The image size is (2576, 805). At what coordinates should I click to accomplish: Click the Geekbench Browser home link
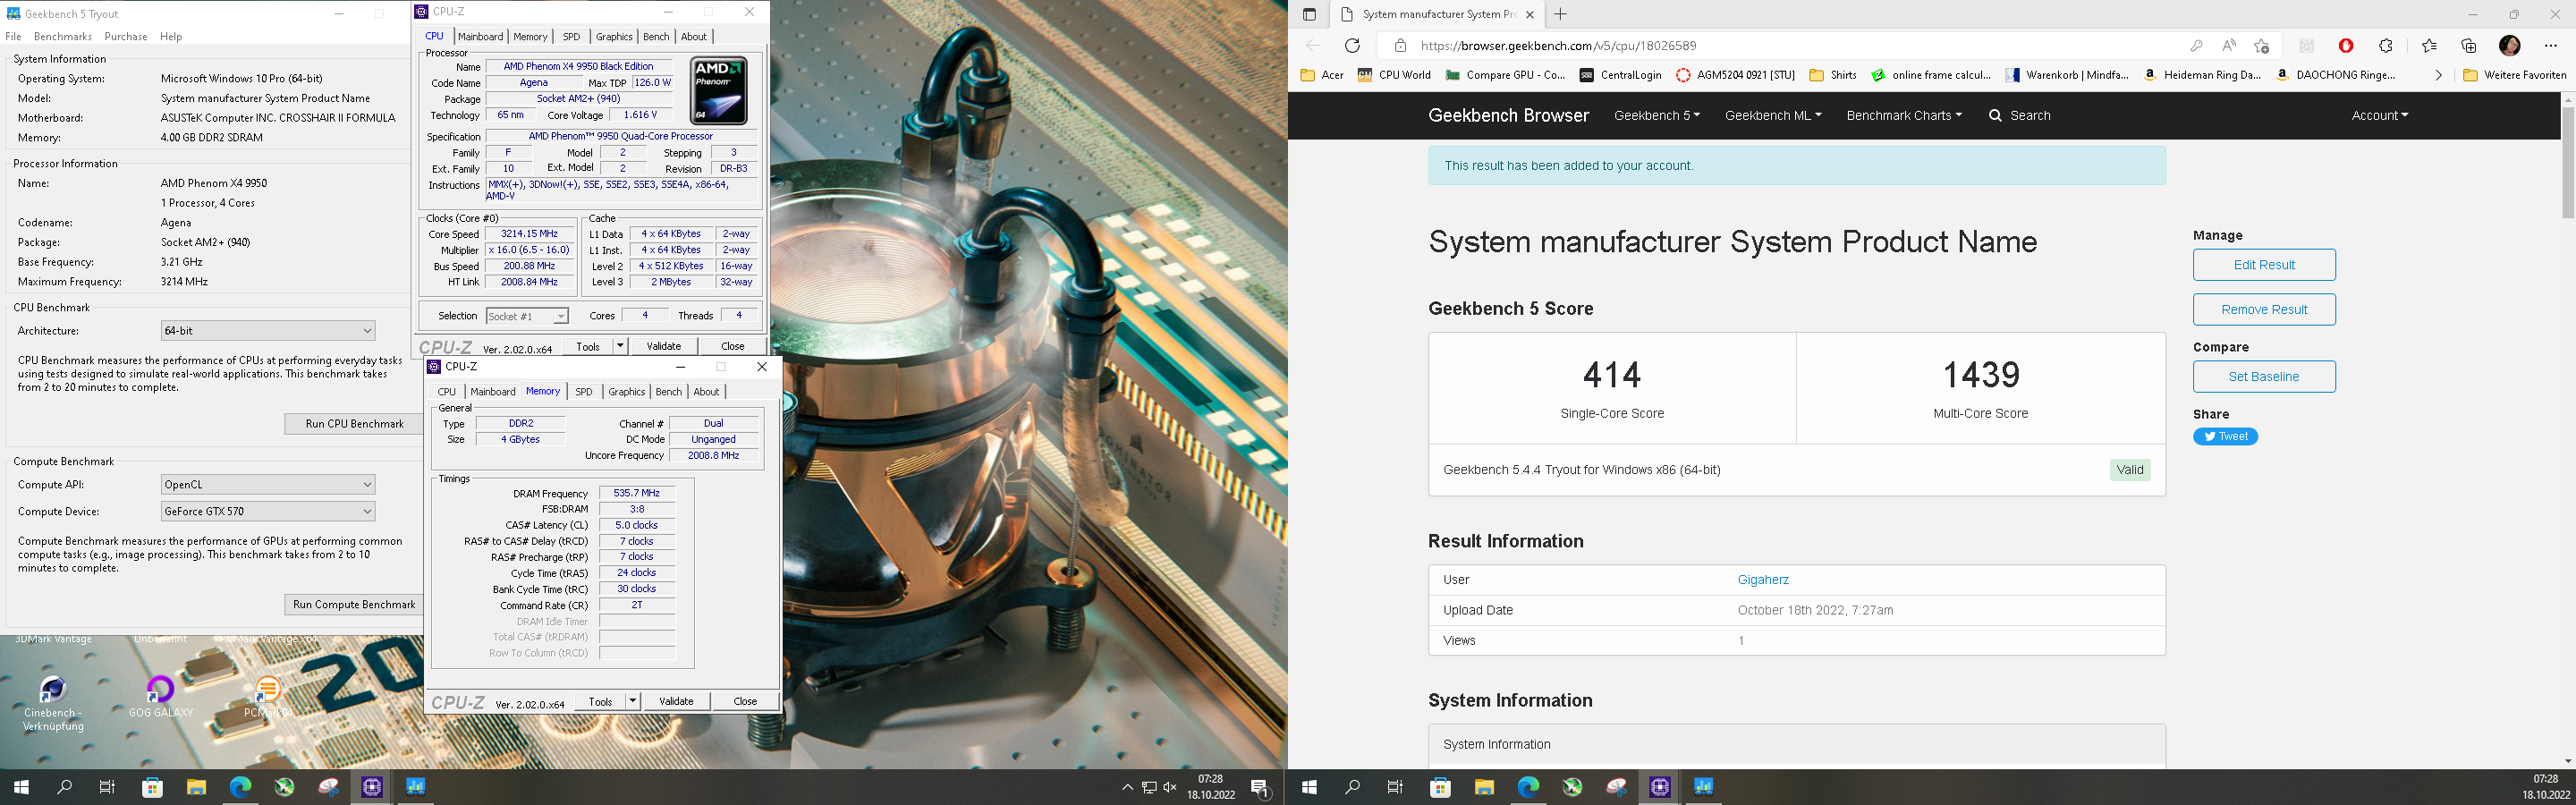pyautogui.click(x=1508, y=115)
